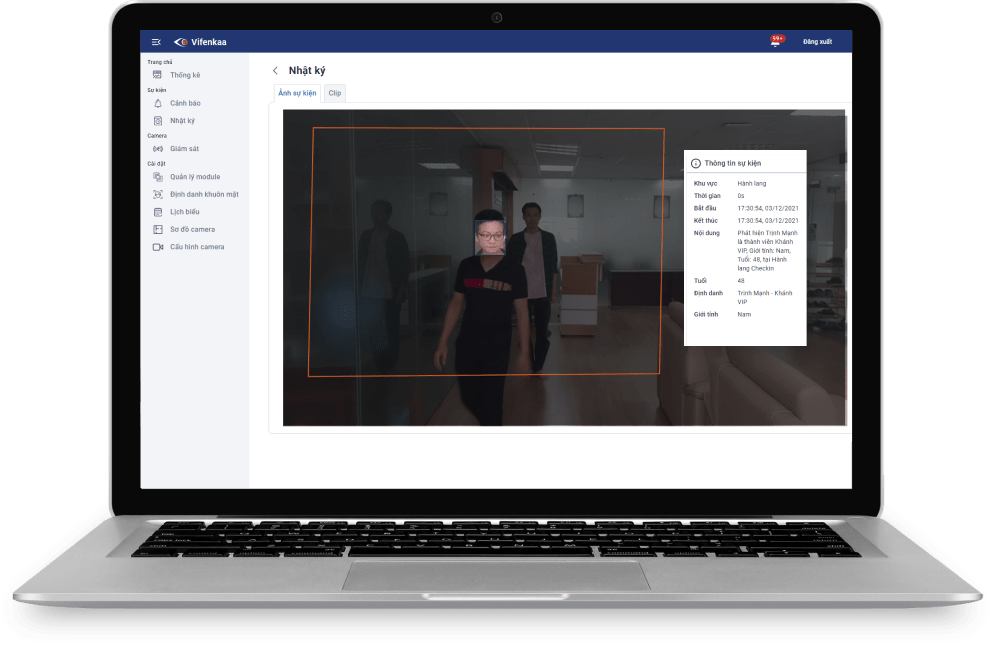This screenshot has width=990, height=645.
Task: Select the Định danh khuôn mặt face icon
Action: pos(157,194)
